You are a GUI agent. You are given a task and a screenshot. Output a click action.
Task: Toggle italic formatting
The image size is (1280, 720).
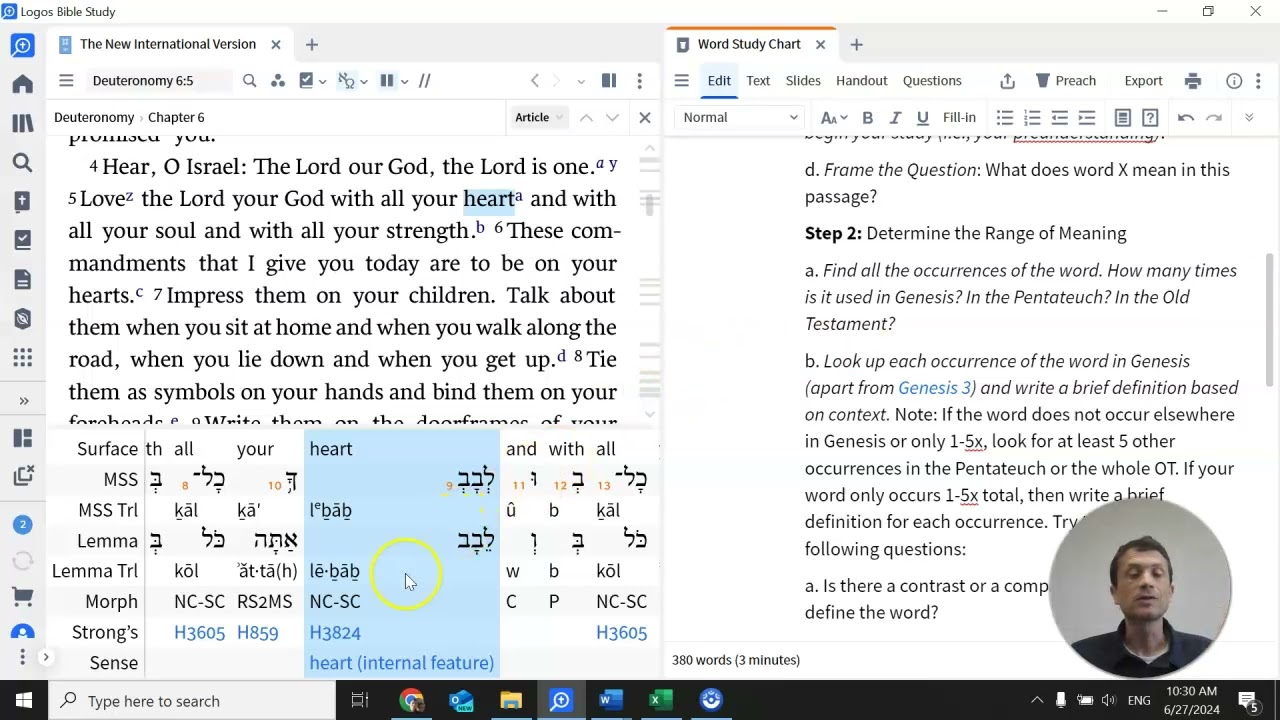coord(895,117)
